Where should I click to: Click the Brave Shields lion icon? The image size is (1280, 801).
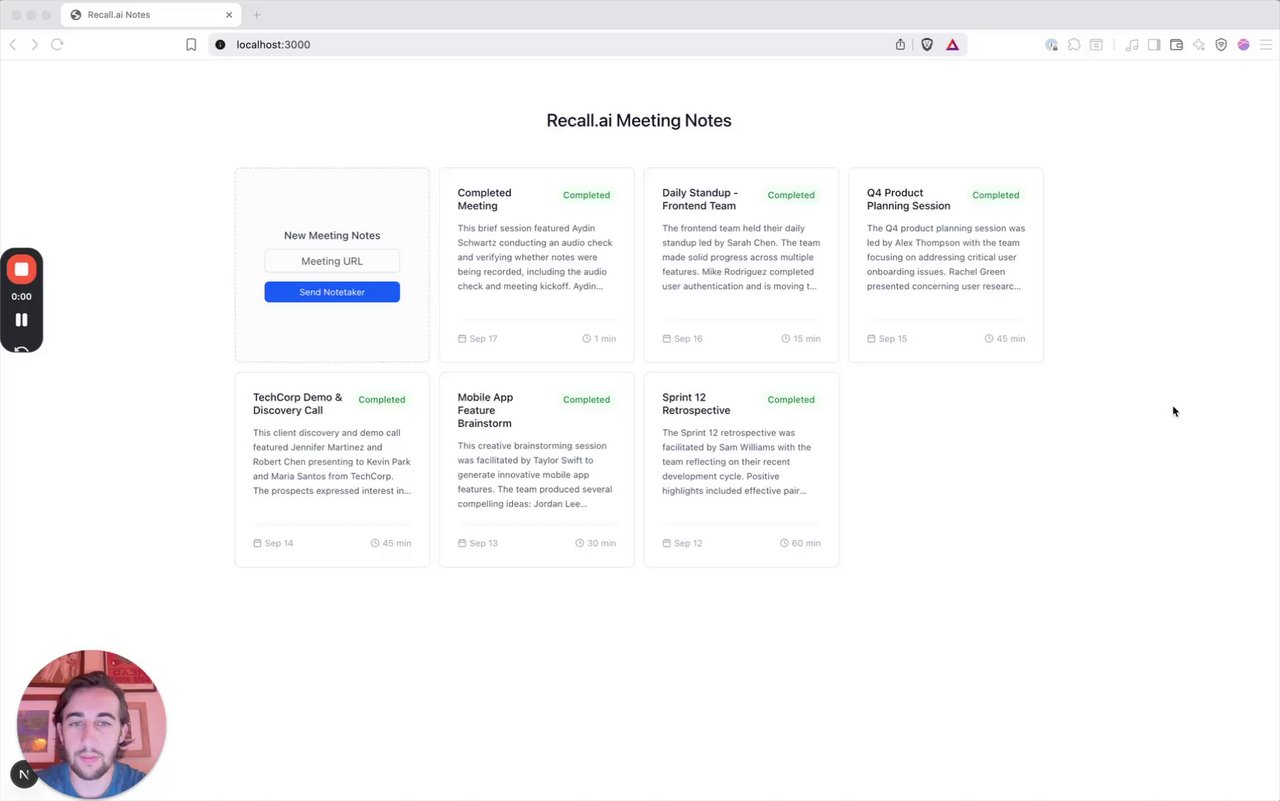(927, 45)
